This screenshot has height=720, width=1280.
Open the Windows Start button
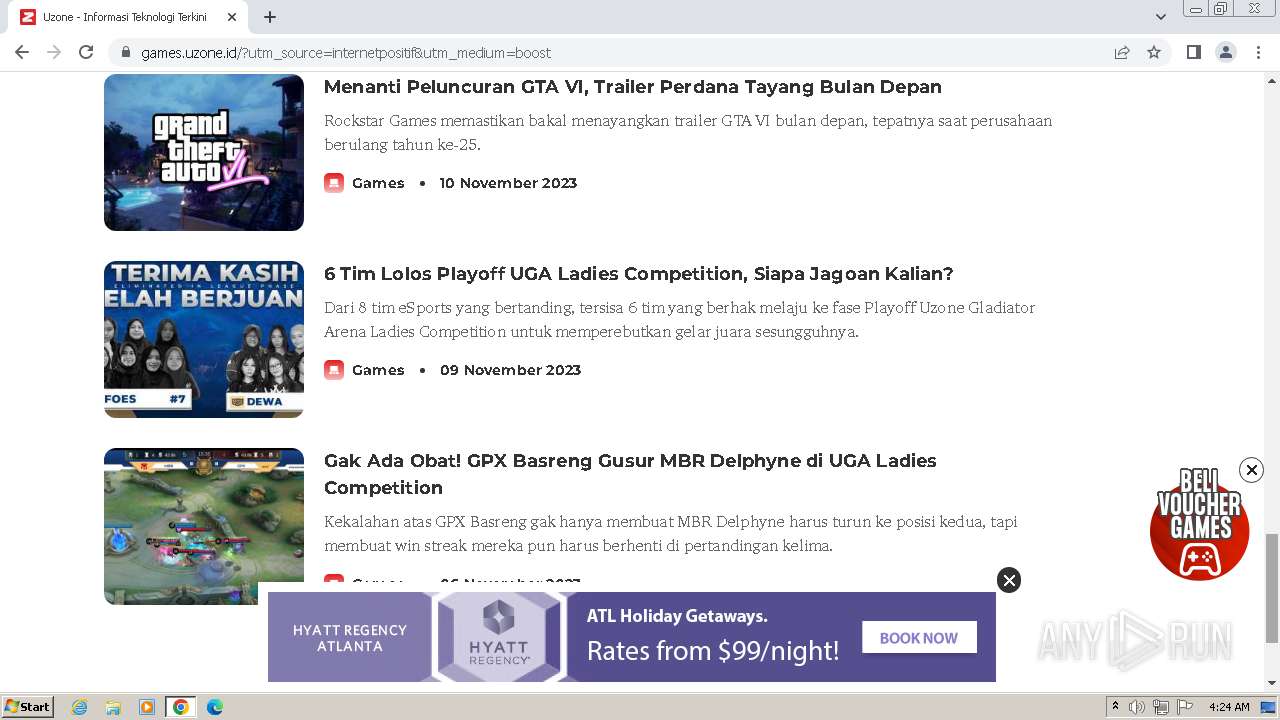click(x=27, y=706)
